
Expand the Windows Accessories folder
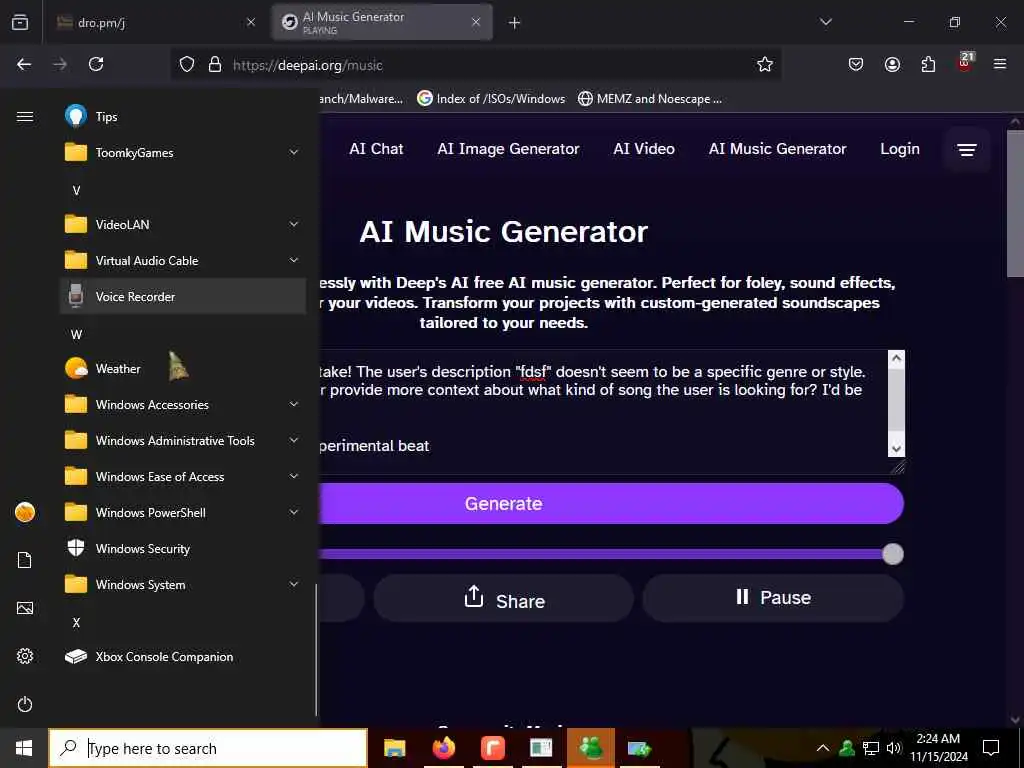[x=183, y=404]
